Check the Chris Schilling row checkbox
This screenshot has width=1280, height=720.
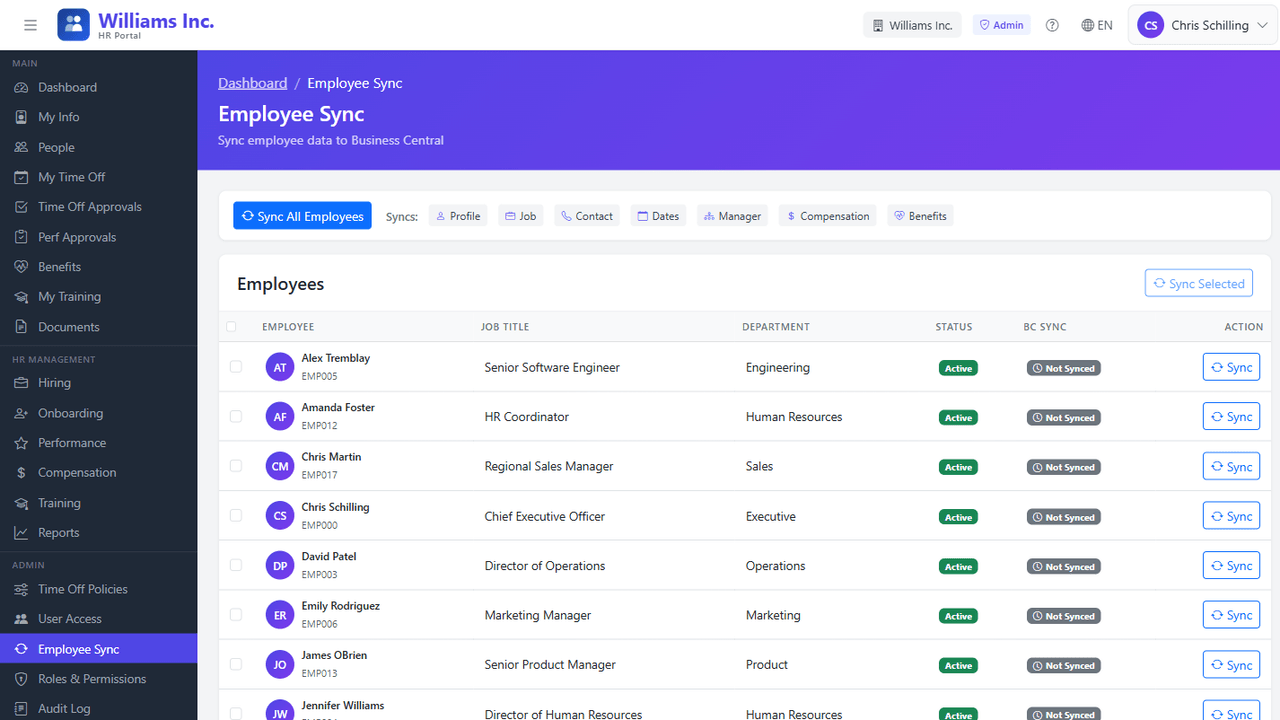(x=236, y=516)
